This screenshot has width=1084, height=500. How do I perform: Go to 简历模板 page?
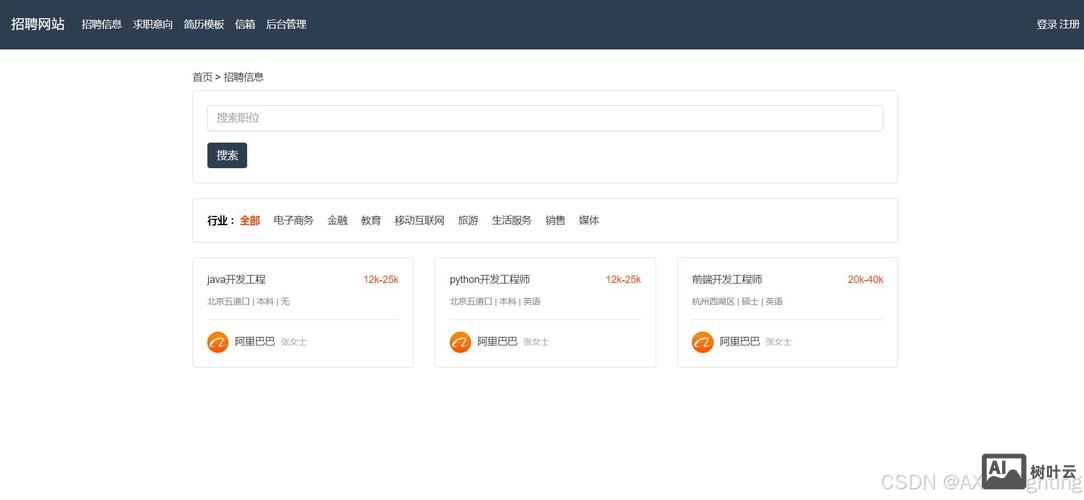click(x=204, y=24)
